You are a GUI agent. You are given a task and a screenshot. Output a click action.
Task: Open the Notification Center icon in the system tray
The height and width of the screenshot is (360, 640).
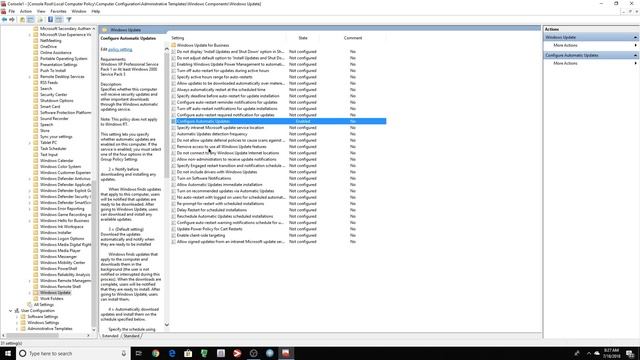point(631,353)
